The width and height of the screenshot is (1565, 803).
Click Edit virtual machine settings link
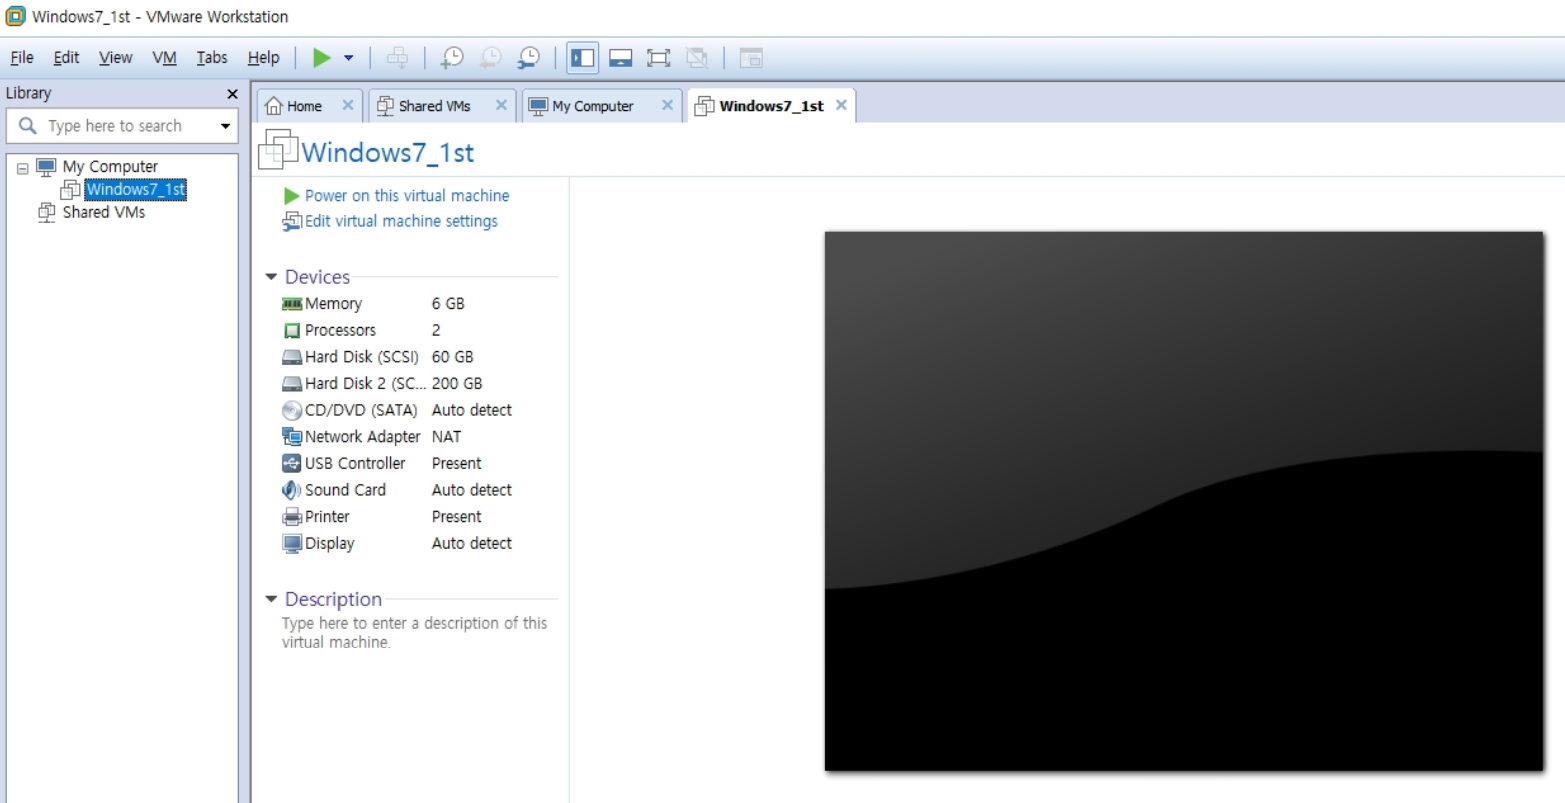[401, 221]
